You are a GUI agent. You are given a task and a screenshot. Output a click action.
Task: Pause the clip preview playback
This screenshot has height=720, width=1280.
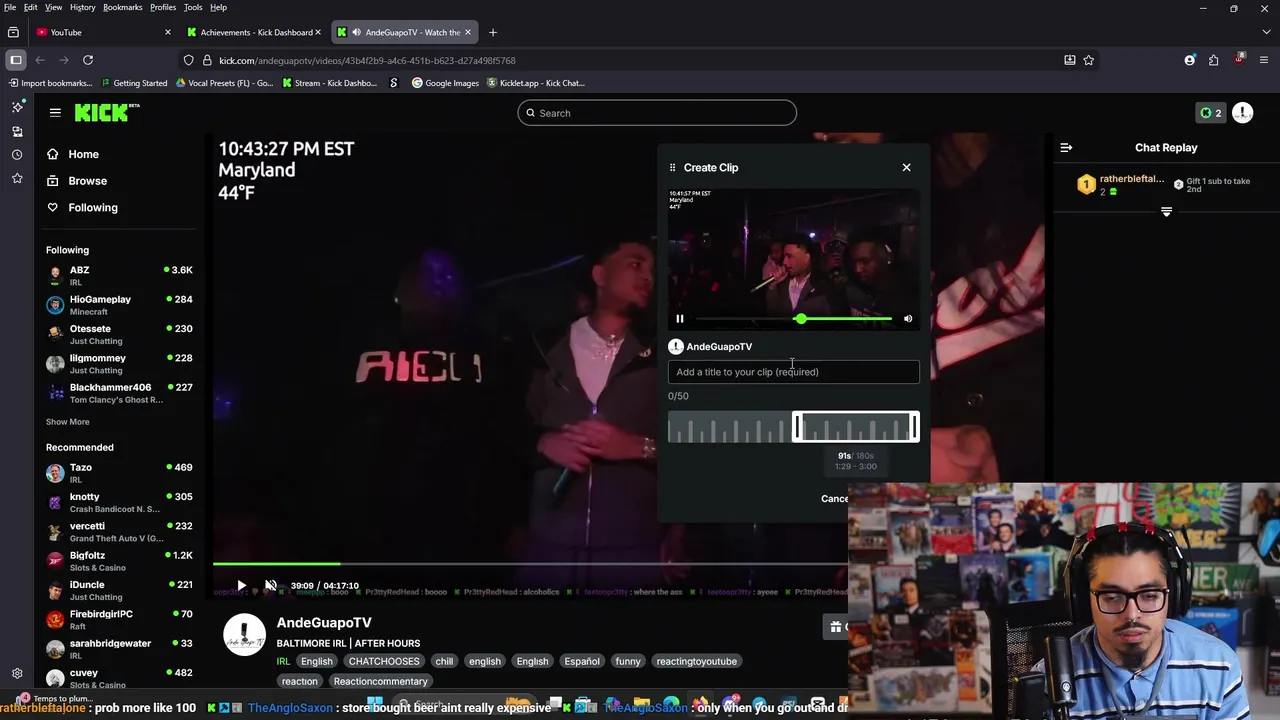[x=680, y=319]
